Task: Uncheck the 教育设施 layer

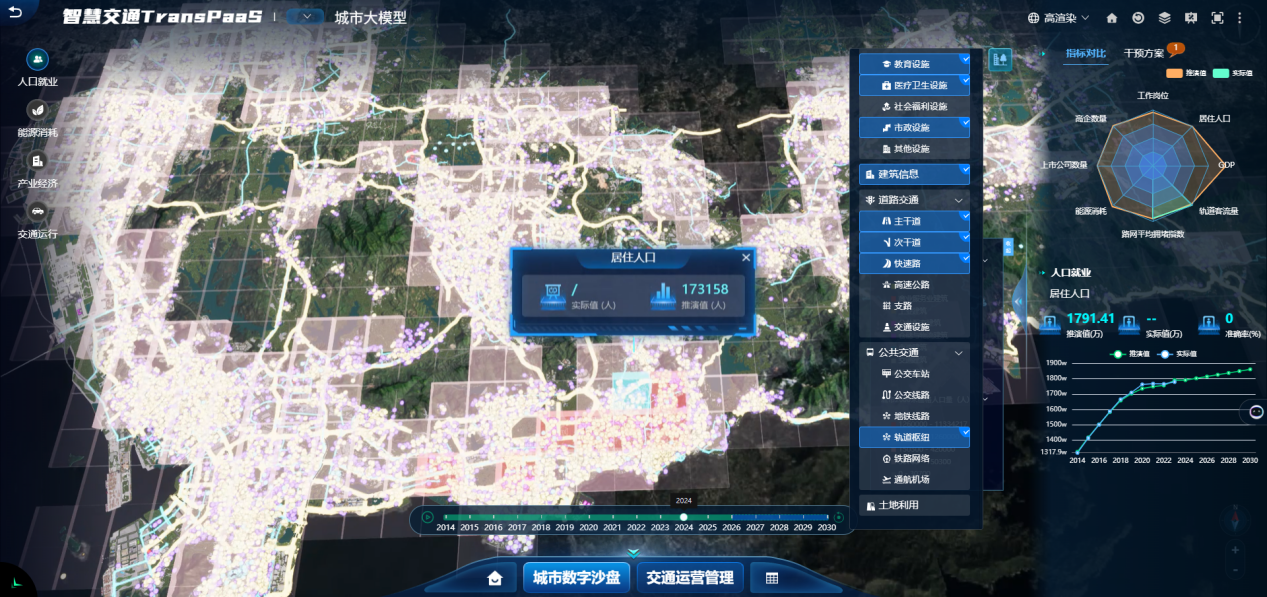Action: pyautogui.click(x=964, y=60)
